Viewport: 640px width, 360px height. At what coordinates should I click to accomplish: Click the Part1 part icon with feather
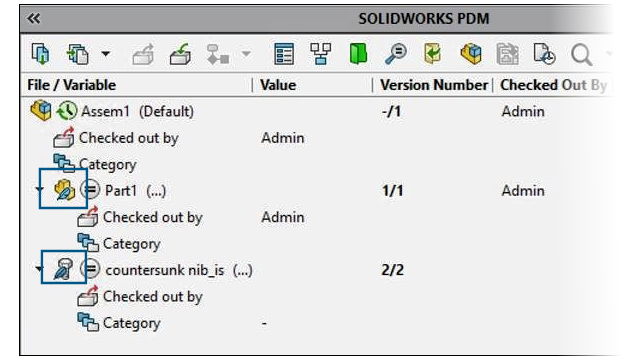click(x=64, y=190)
